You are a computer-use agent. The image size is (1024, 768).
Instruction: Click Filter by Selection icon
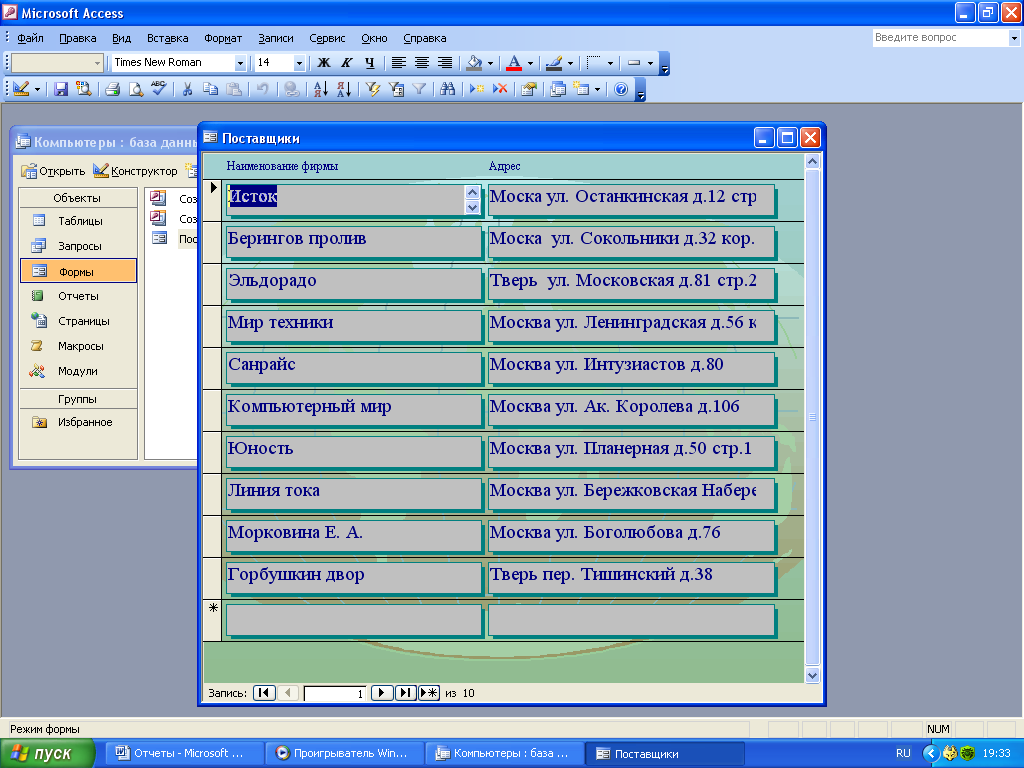(x=373, y=89)
